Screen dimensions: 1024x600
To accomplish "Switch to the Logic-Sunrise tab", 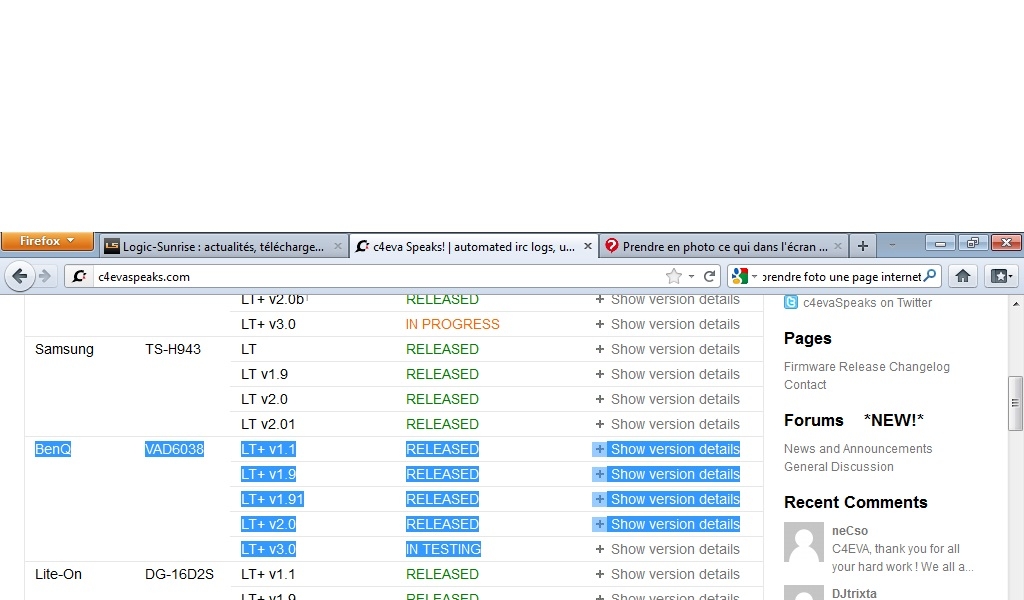I will coord(223,246).
